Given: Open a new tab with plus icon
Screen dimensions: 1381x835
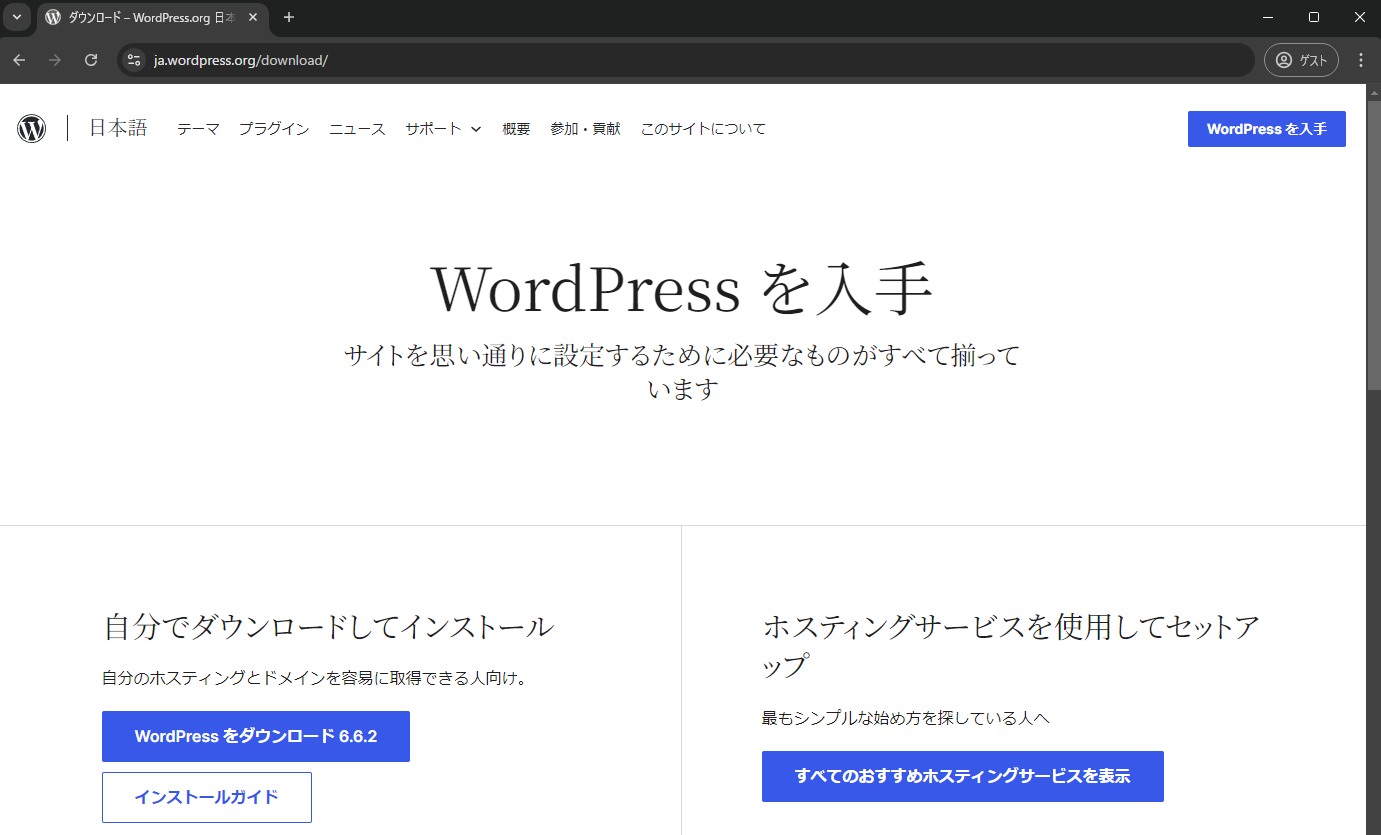Looking at the screenshot, I should pyautogui.click(x=289, y=17).
